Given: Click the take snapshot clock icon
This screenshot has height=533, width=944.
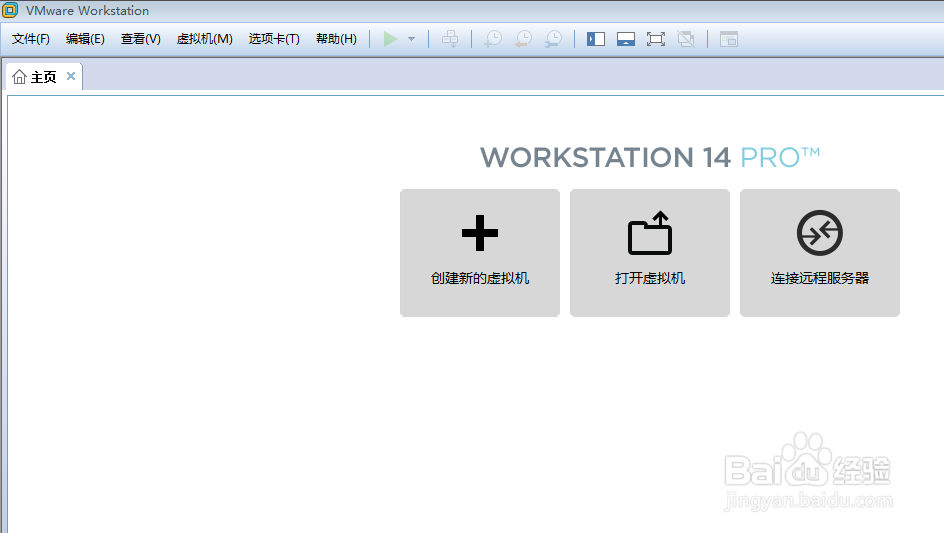Looking at the screenshot, I should point(493,39).
